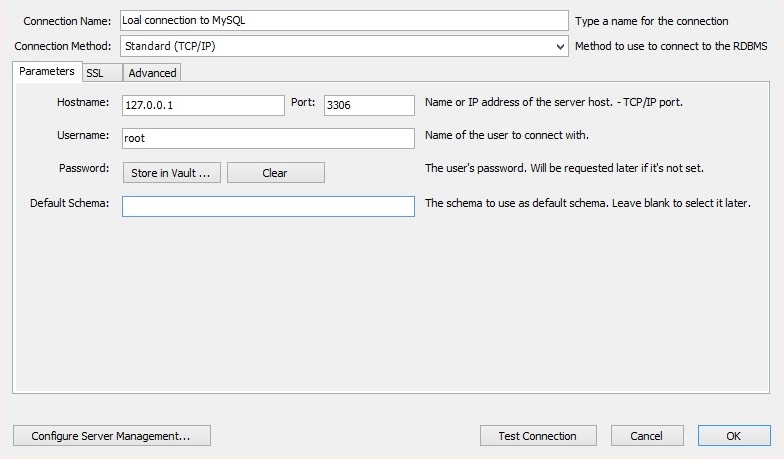Click the "Name of the user to connect with." text

506,135
